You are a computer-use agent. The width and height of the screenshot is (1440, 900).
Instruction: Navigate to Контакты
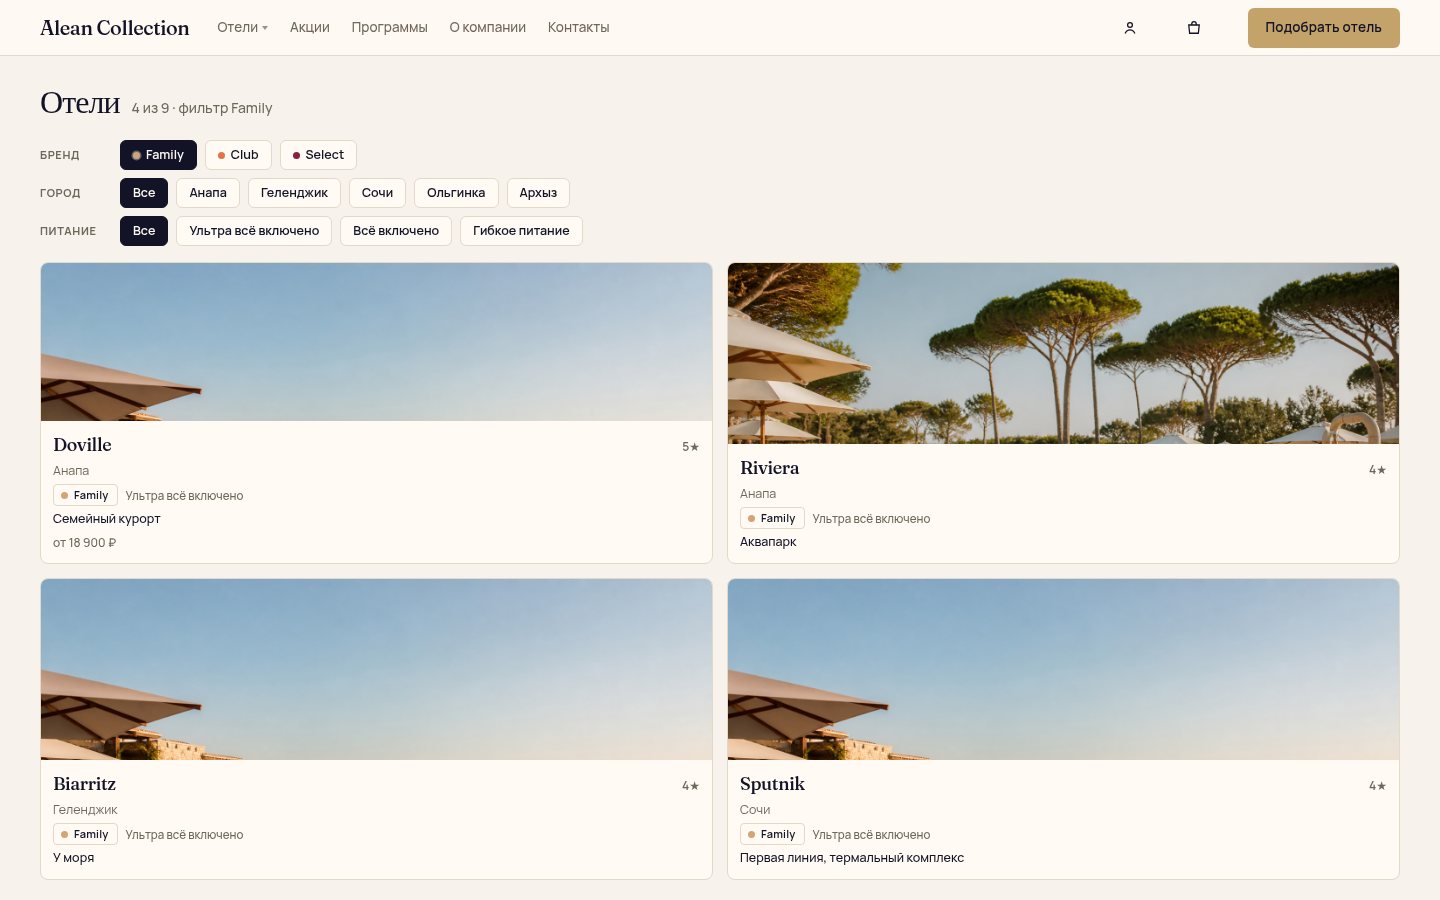[x=579, y=27]
